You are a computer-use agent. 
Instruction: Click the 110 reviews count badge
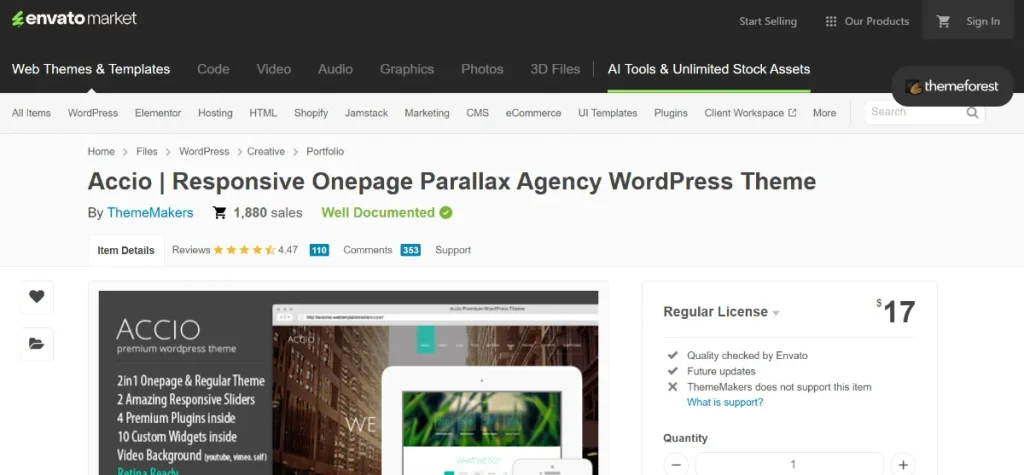[x=319, y=250]
